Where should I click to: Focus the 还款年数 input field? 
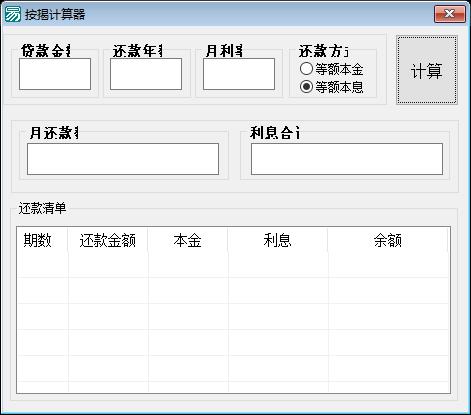coord(146,74)
